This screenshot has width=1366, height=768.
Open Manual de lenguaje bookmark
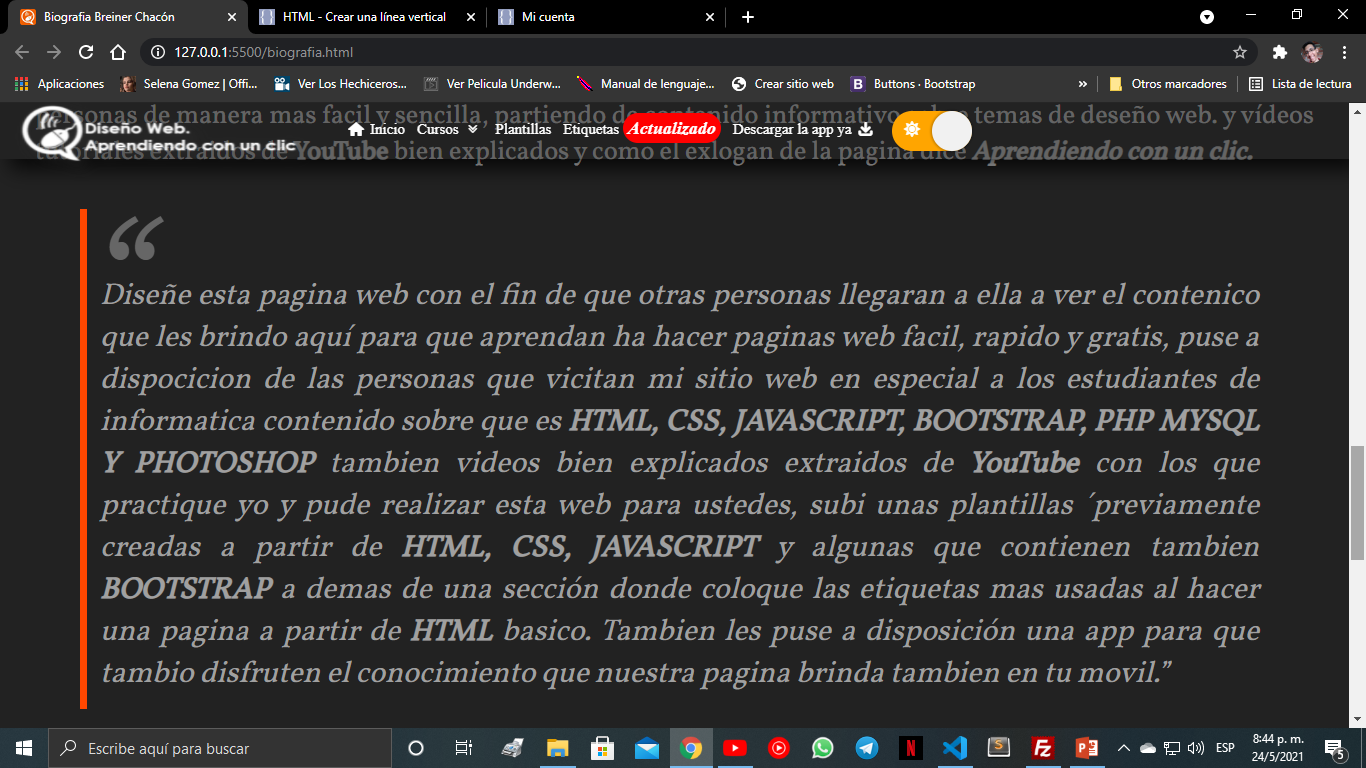tap(645, 84)
